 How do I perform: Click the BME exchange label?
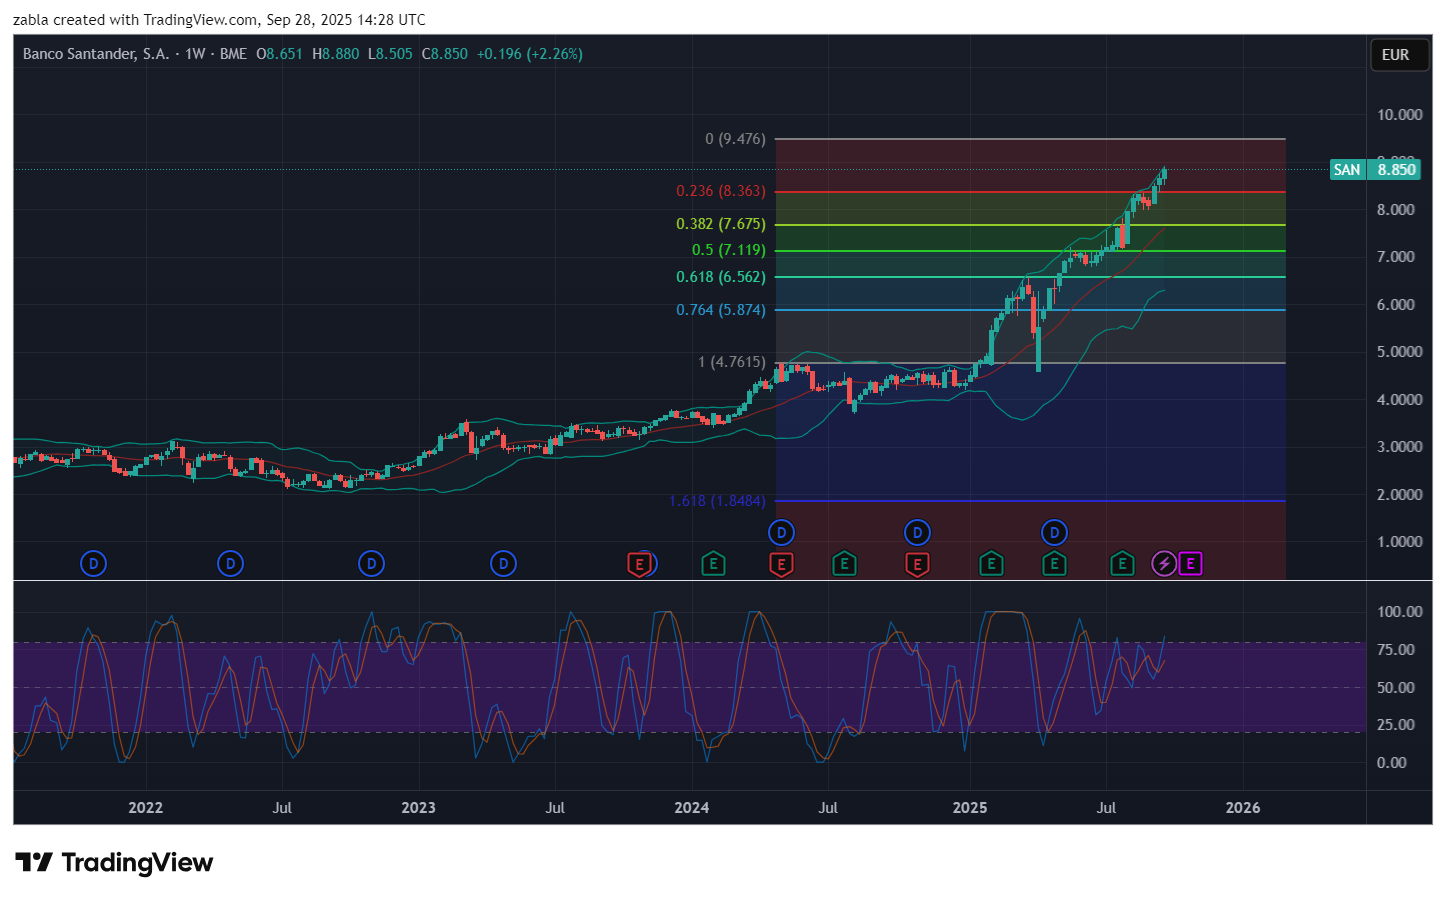point(233,54)
